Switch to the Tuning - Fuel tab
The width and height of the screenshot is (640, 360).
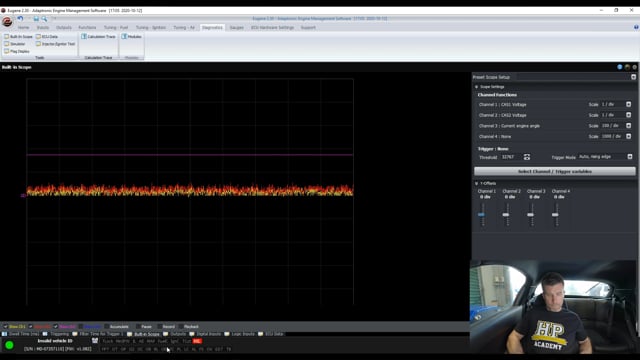[116, 27]
